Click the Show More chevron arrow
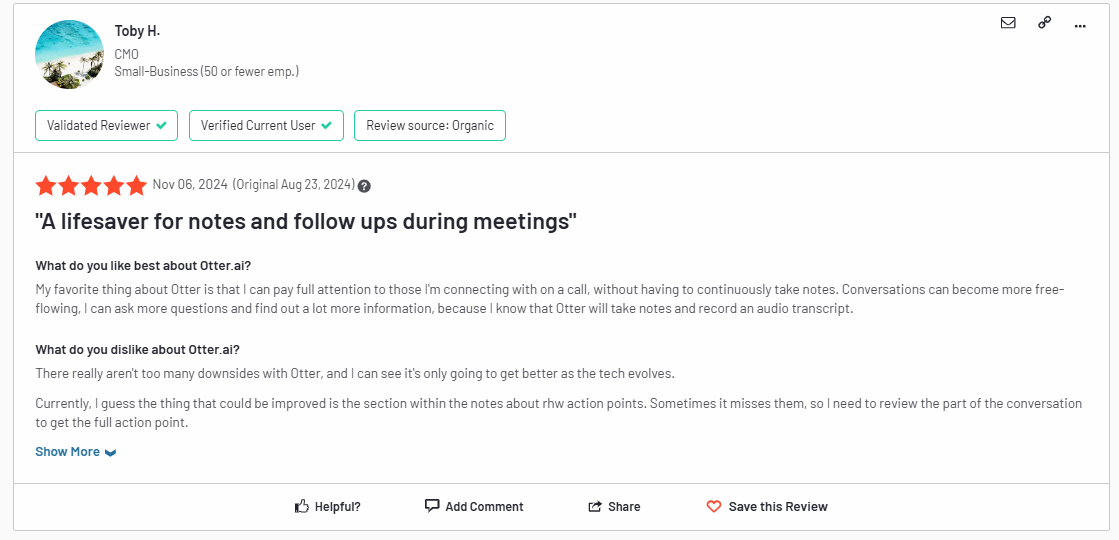This screenshot has width=1119, height=540. 110,453
